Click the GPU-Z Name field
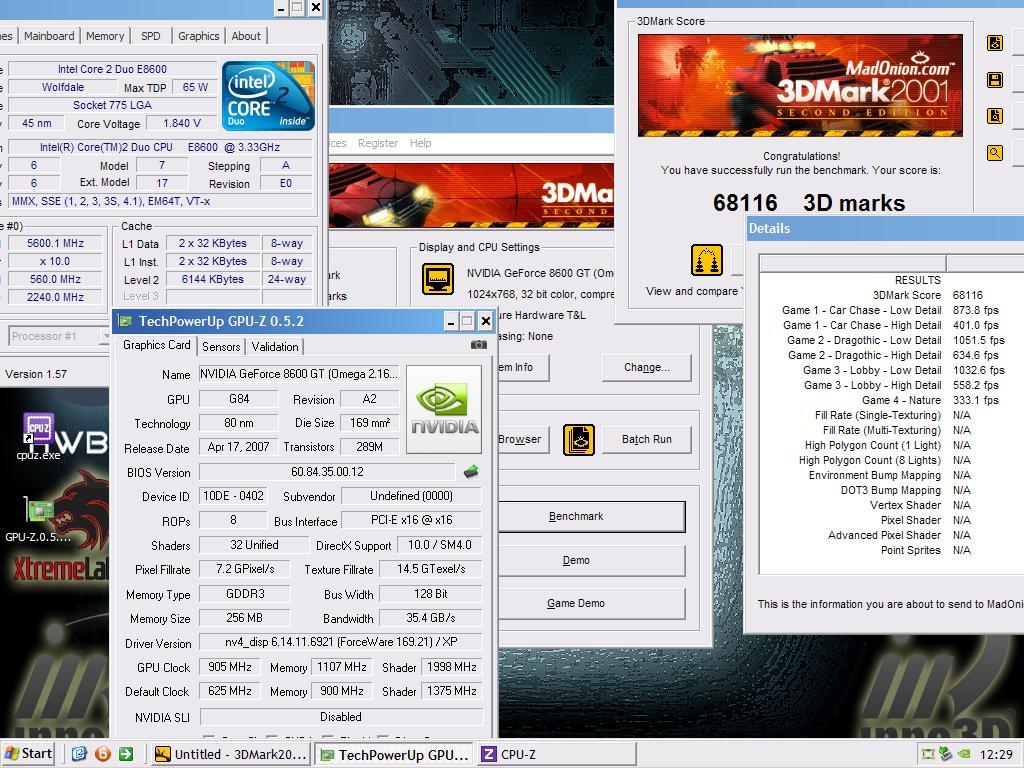The image size is (1024, 768). [x=299, y=374]
